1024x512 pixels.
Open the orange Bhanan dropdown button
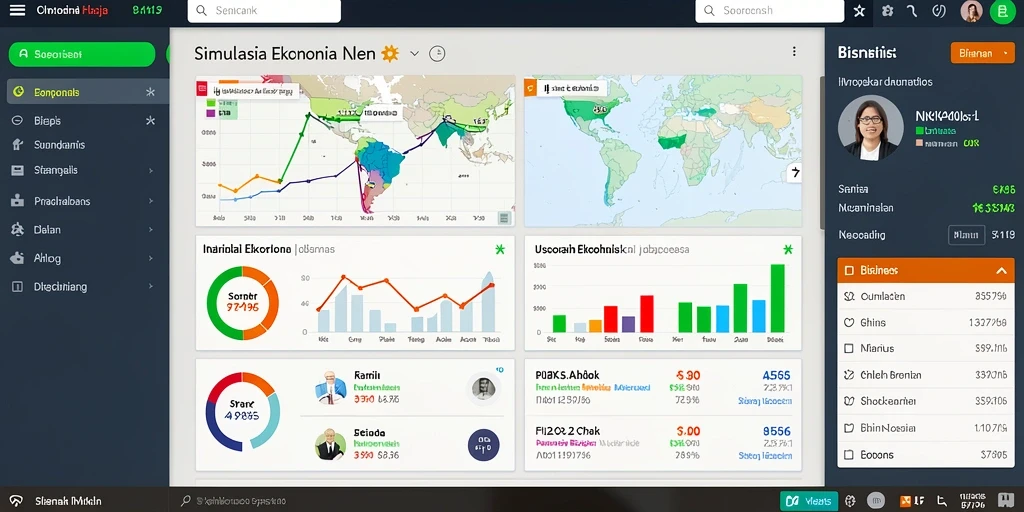point(982,53)
